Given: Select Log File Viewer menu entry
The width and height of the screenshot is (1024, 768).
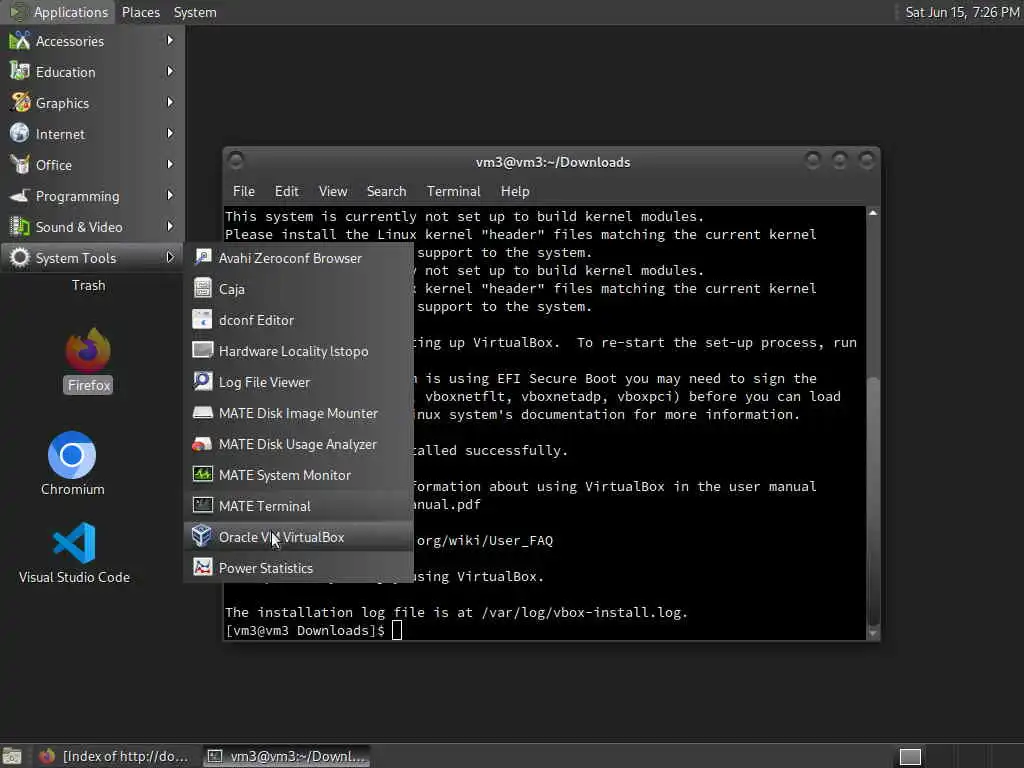Looking at the screenshot, I should click(298, 382).
